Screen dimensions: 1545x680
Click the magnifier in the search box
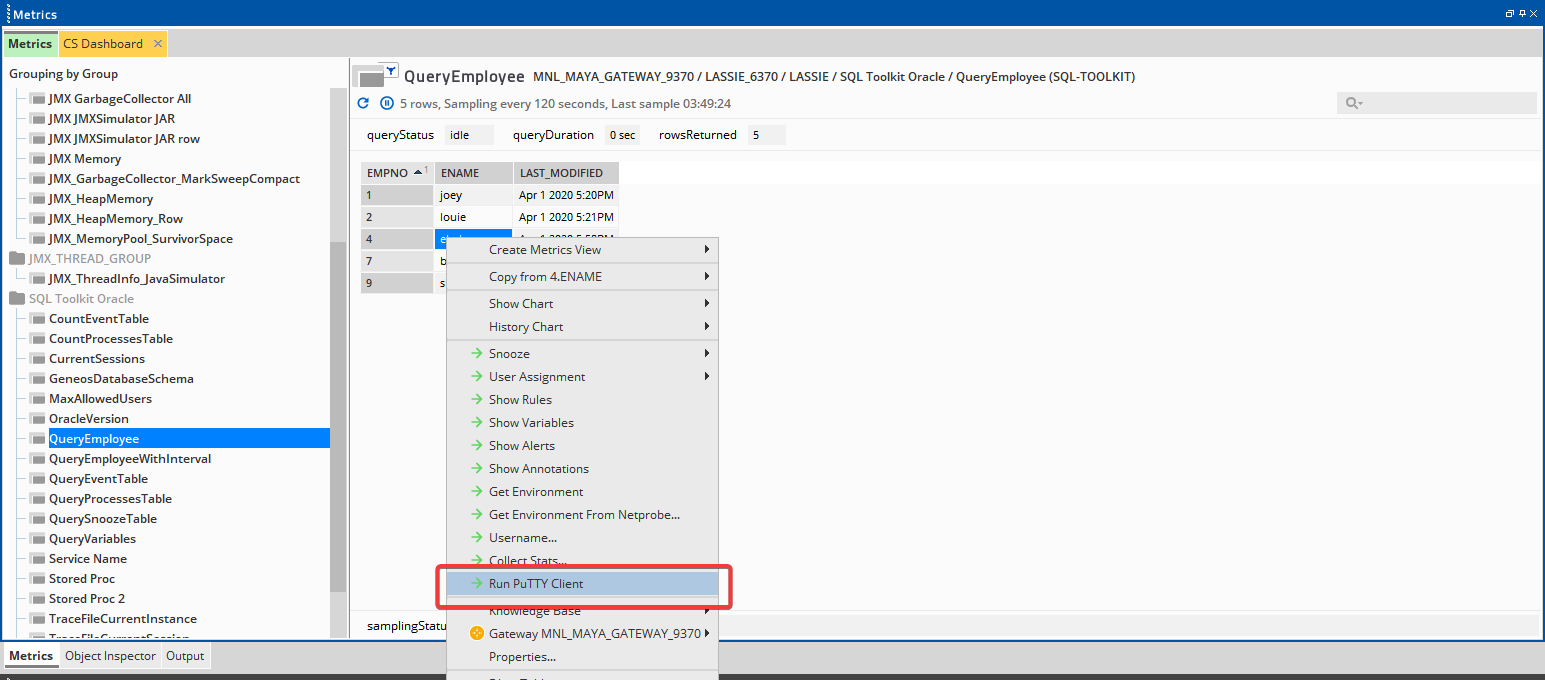tap(1352, 103)
